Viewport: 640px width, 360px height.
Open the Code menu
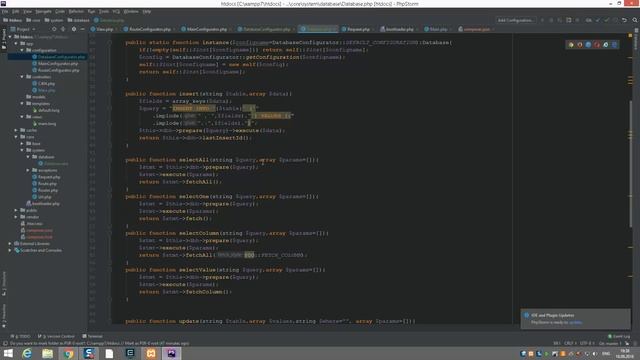60,11
